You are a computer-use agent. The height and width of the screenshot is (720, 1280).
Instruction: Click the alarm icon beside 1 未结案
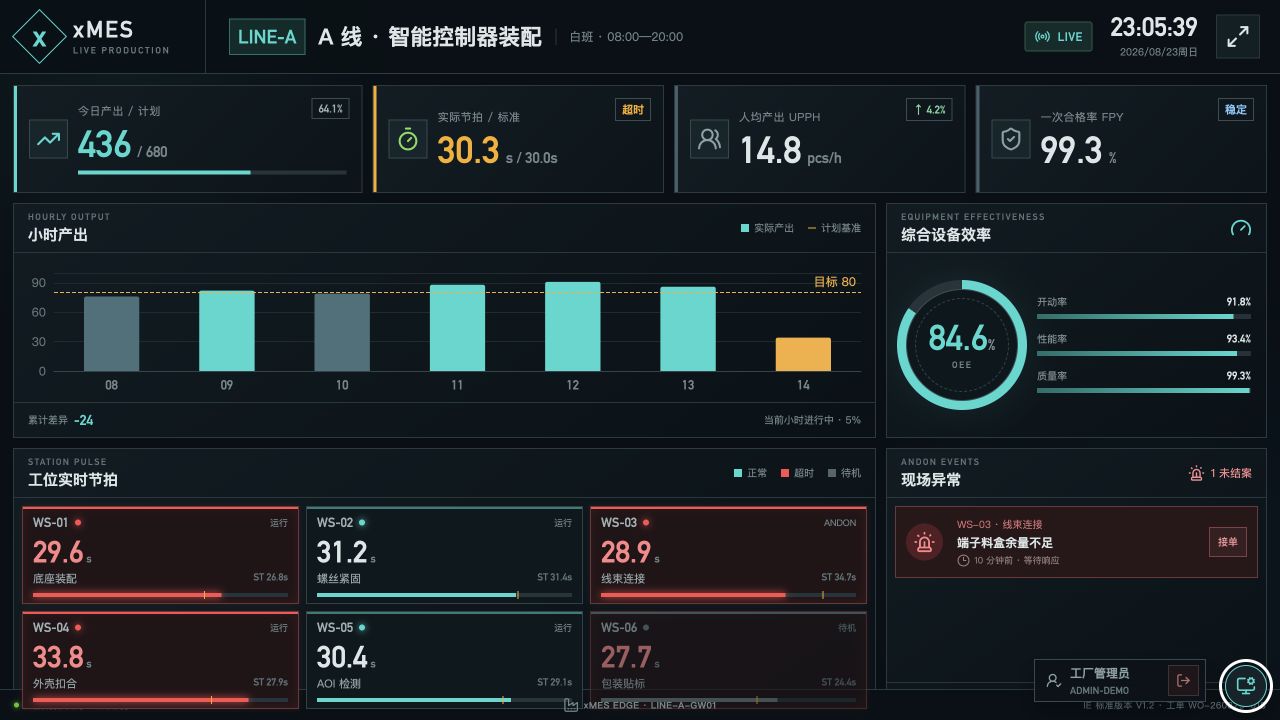pyautogui.click(x=1196, y=473)
